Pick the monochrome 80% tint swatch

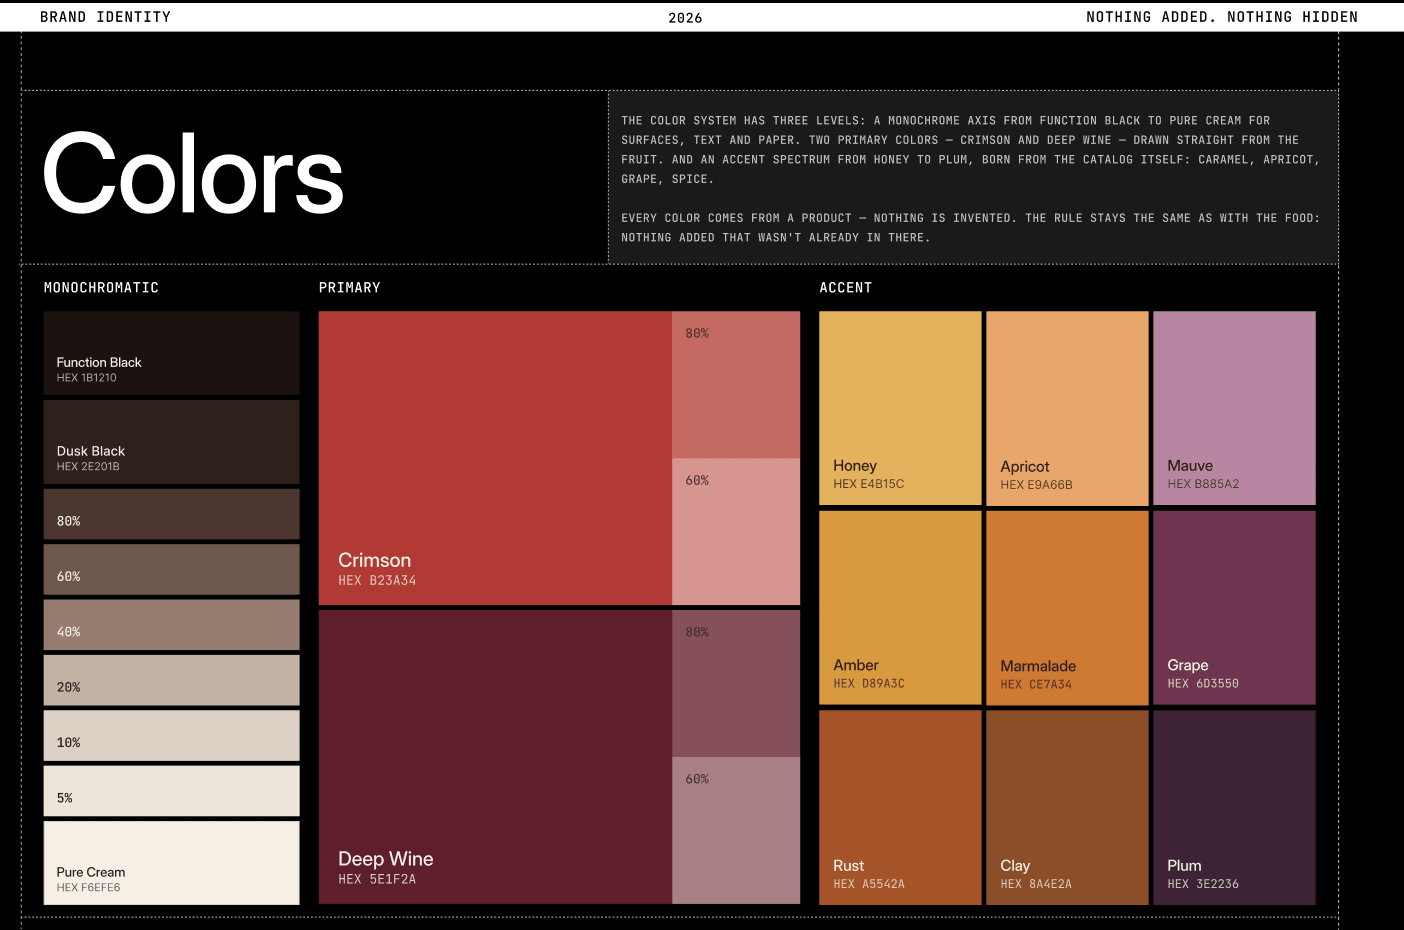coord(171,514)
